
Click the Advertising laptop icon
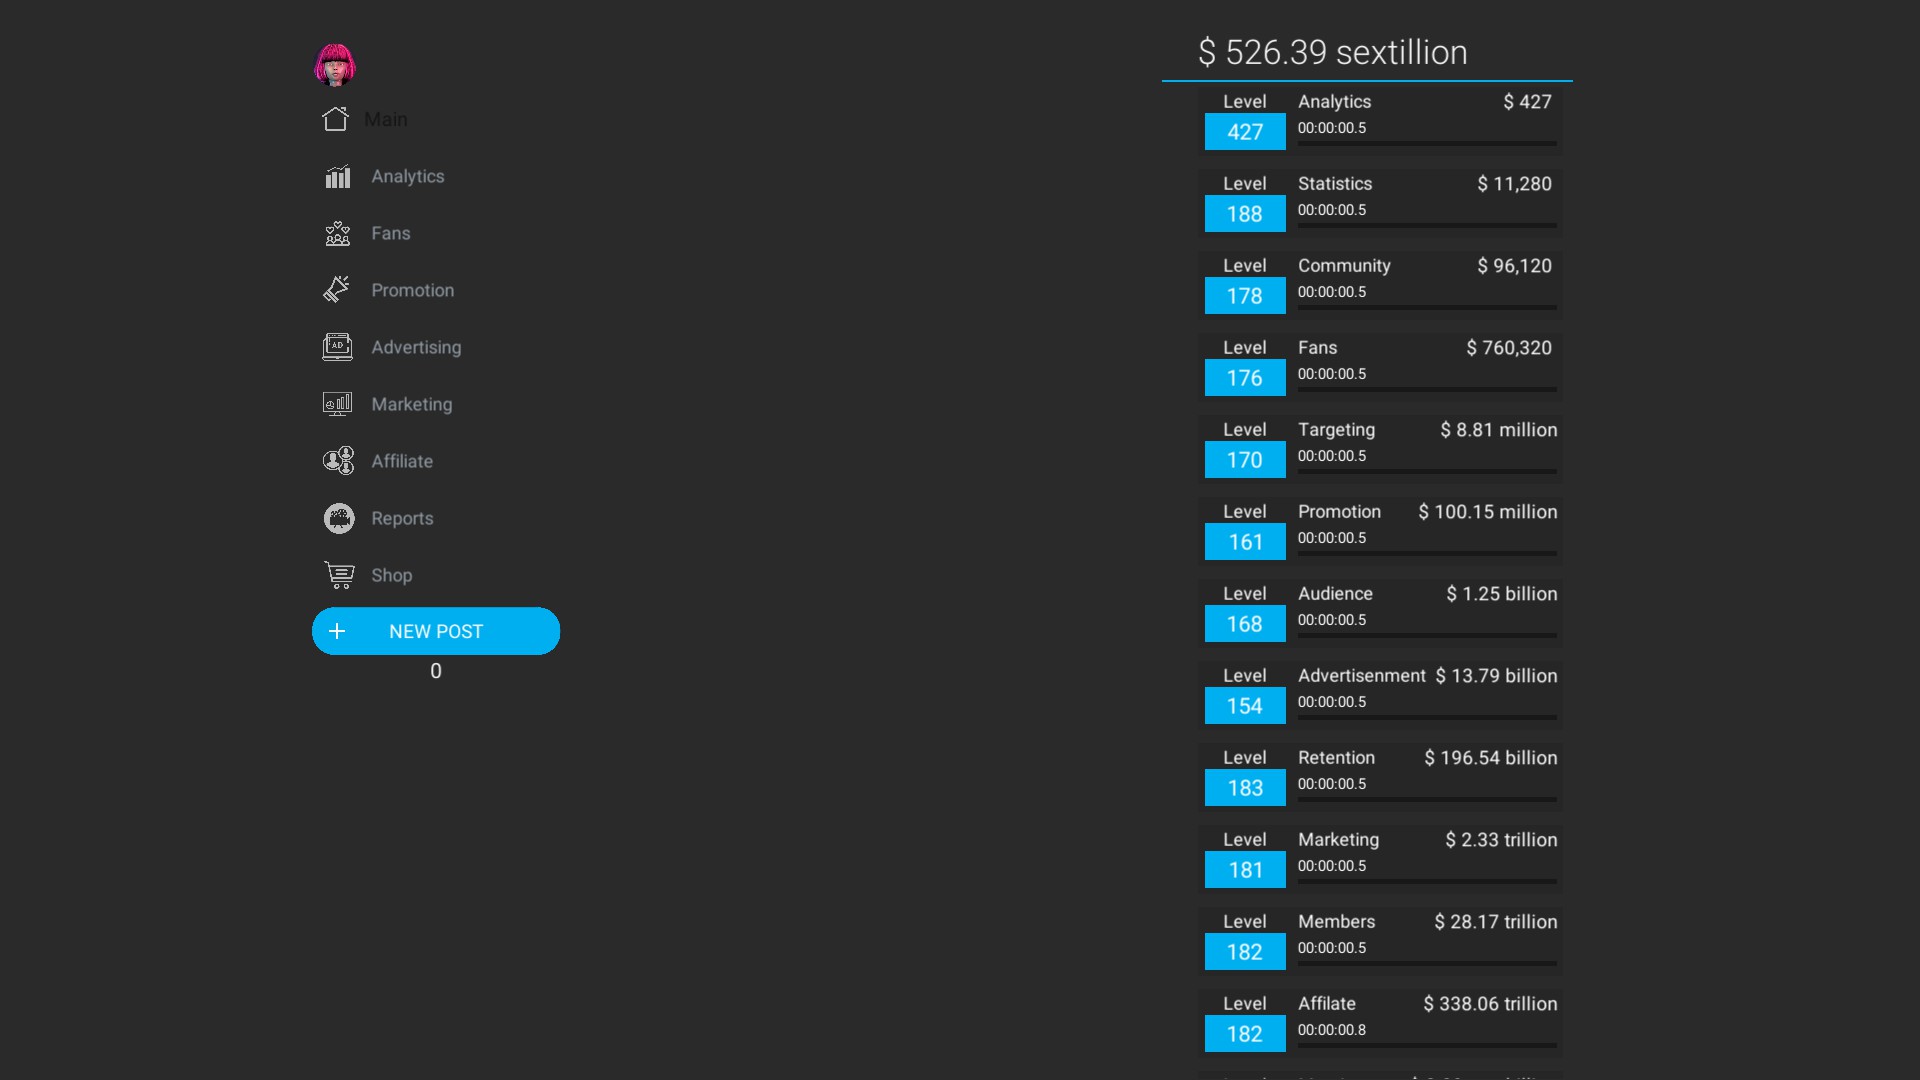point(337,347)
